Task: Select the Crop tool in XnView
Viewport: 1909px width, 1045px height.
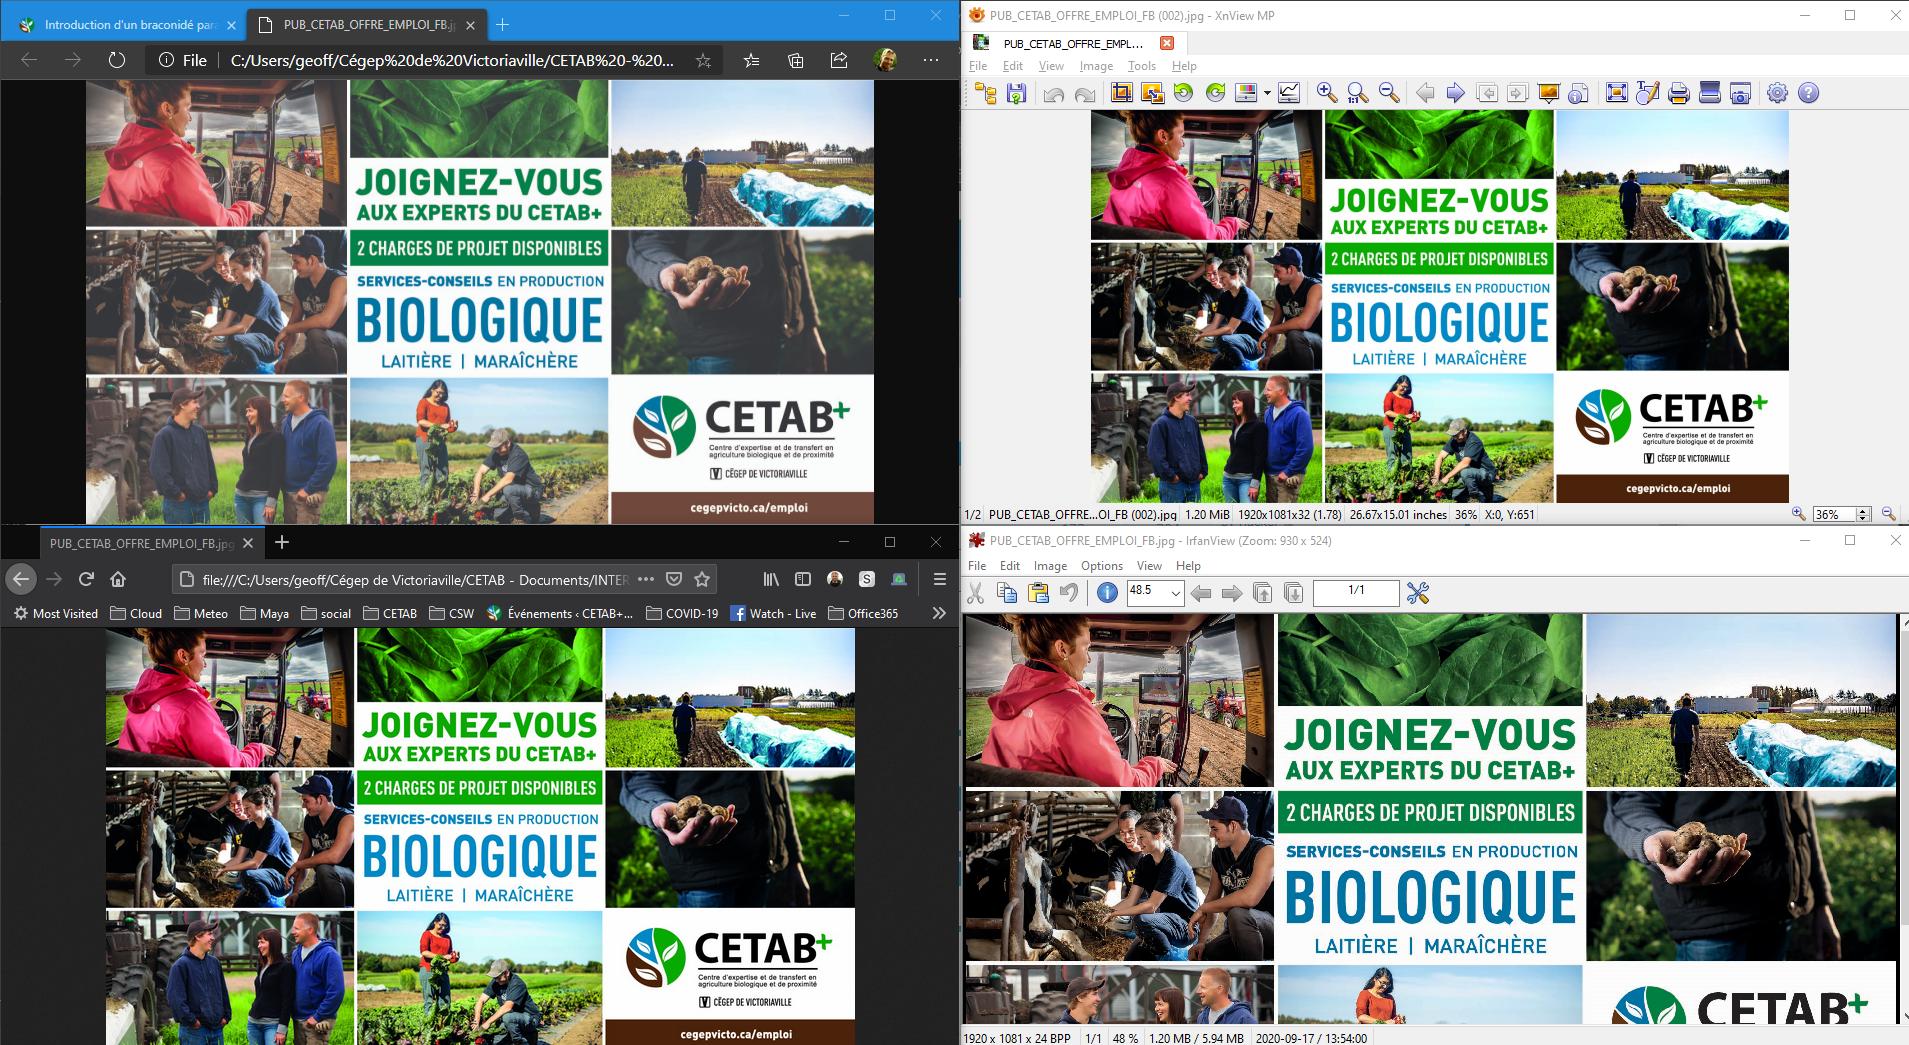Action: point(1121,94)
